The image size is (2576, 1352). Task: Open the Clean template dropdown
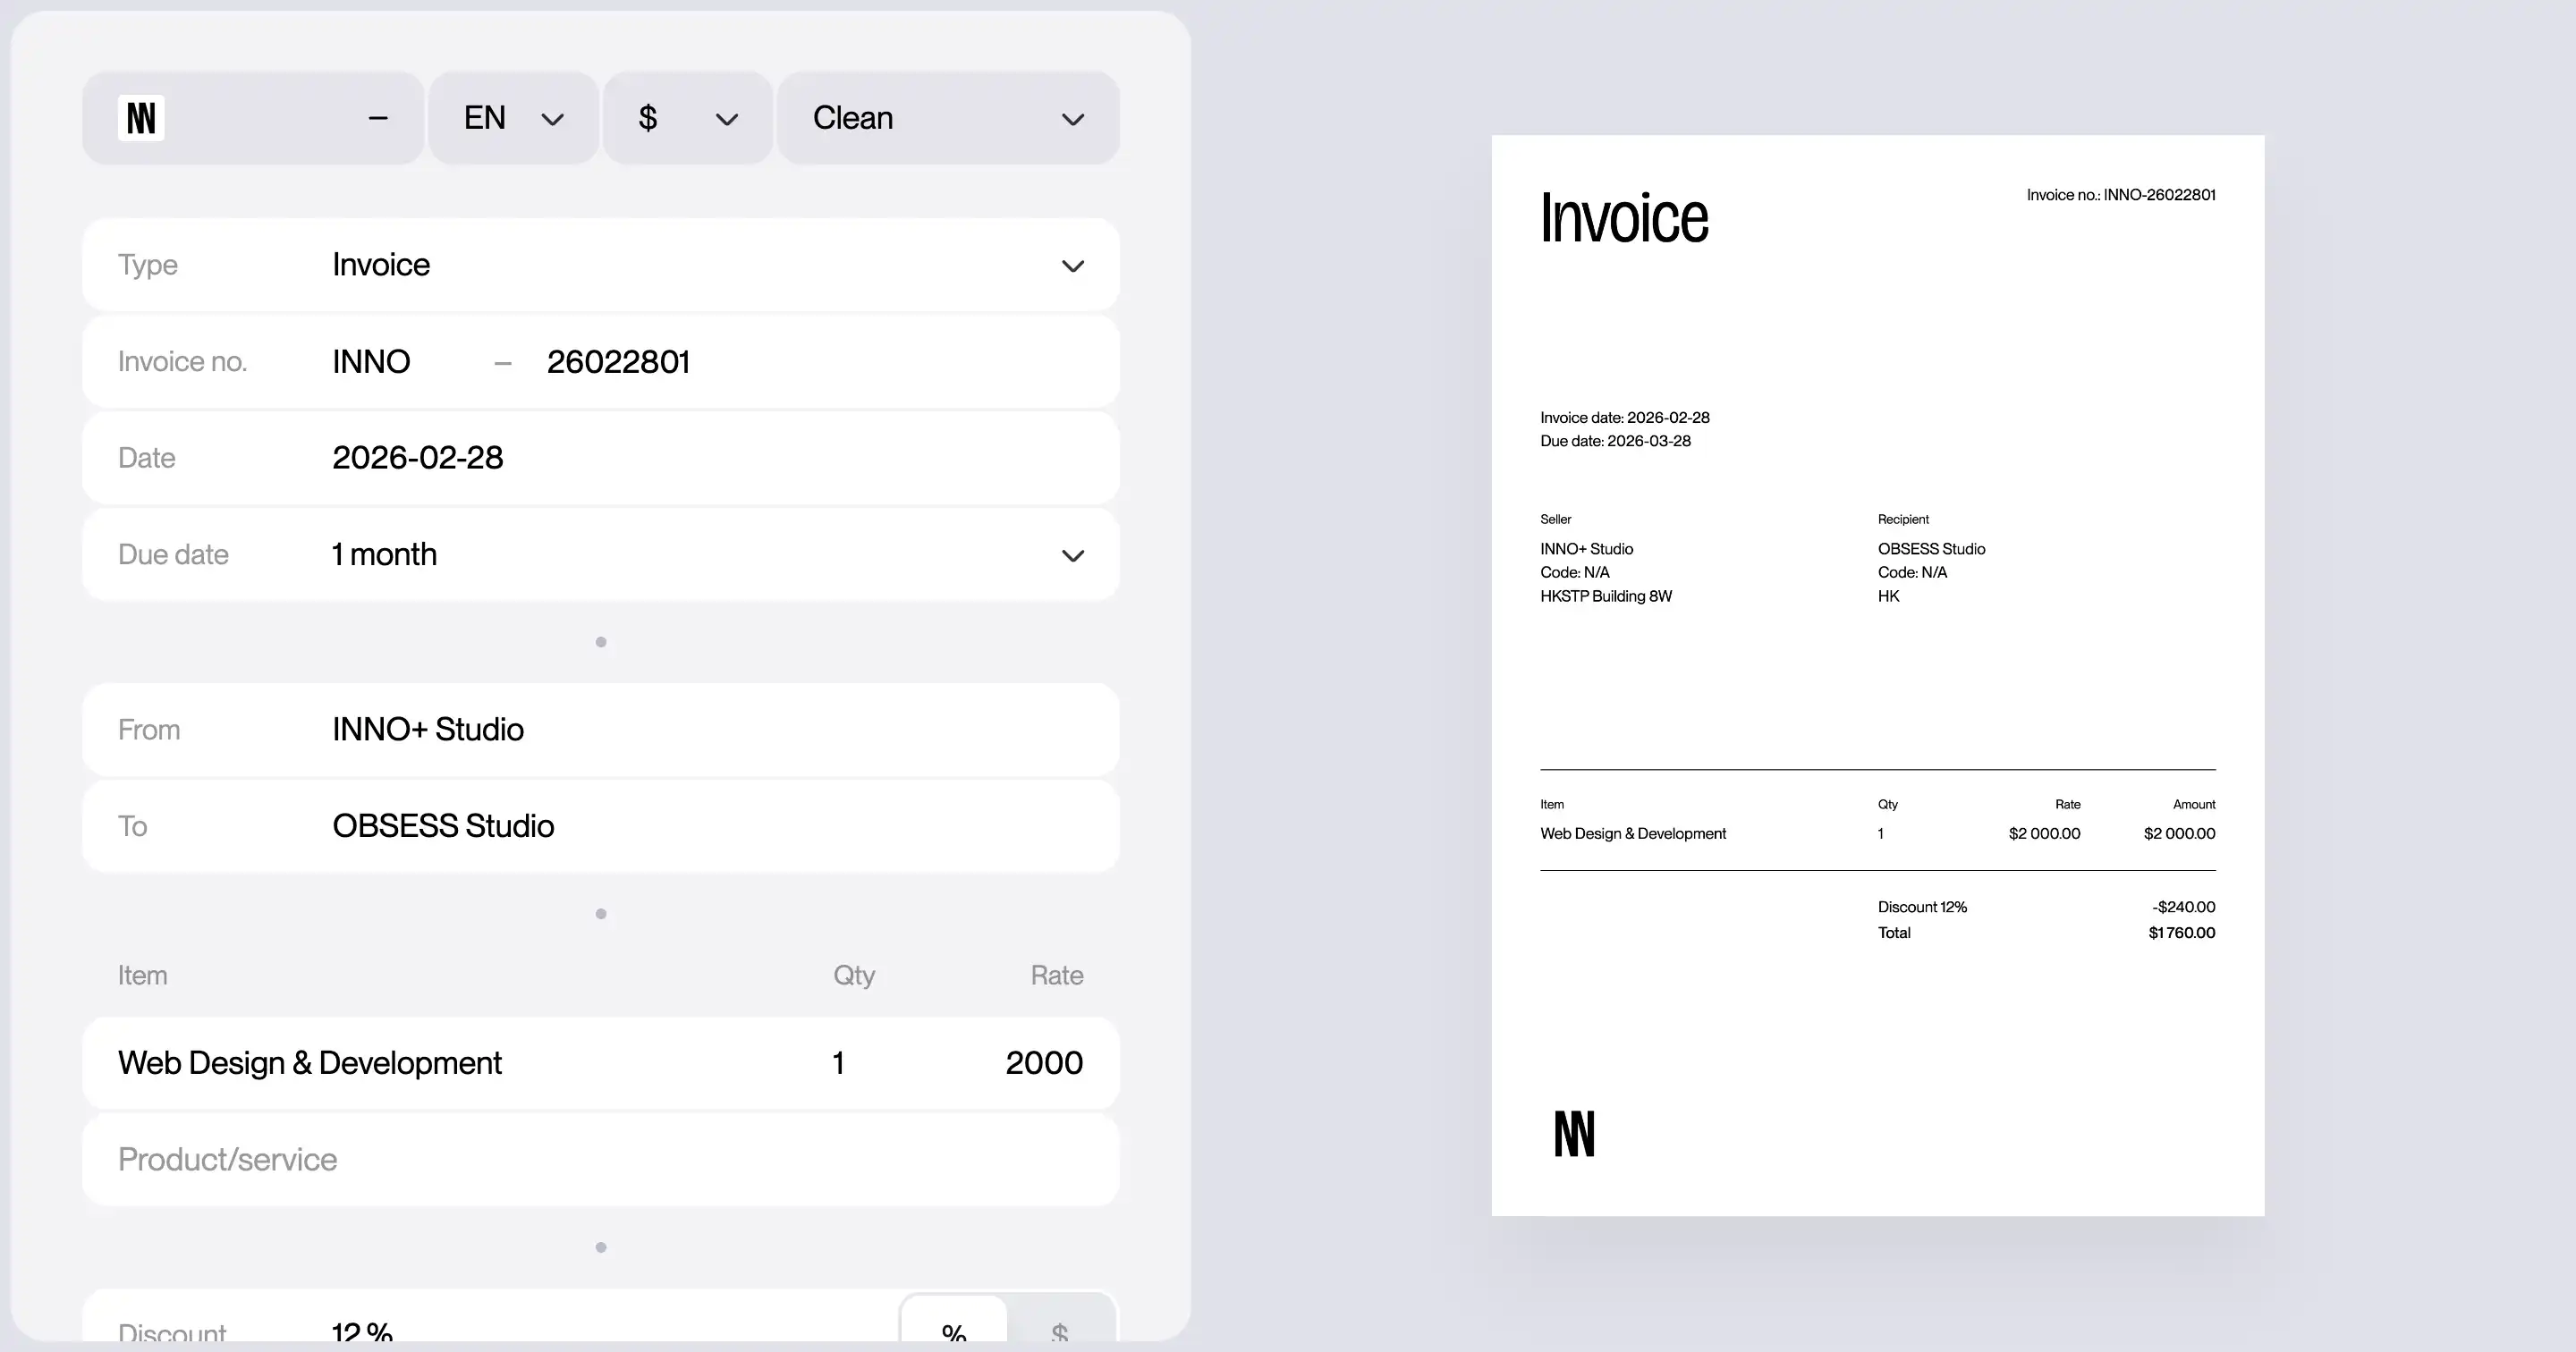948,118
